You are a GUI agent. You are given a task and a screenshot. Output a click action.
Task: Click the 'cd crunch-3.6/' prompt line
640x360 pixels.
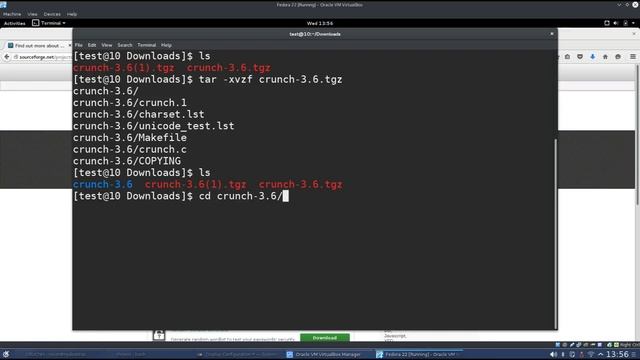[181, 196]
